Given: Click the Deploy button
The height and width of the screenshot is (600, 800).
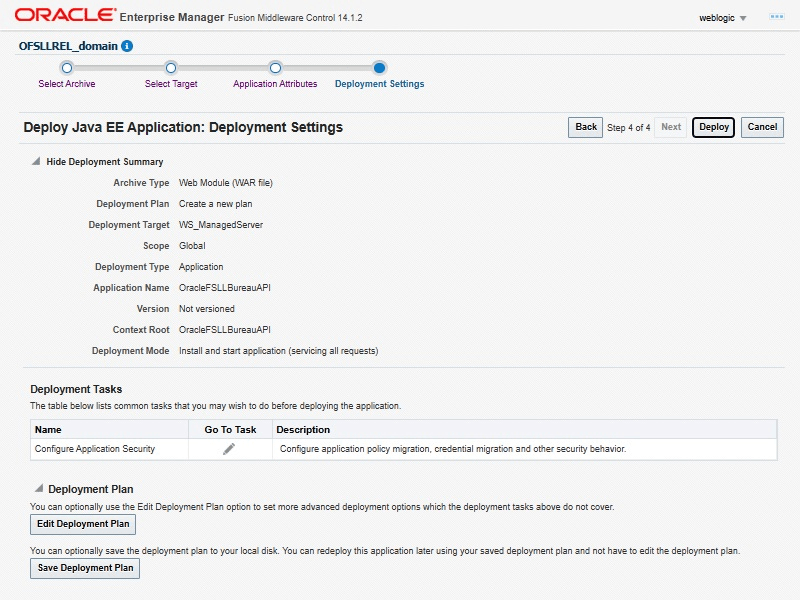Looking at the screenshot, I should 713,127.
